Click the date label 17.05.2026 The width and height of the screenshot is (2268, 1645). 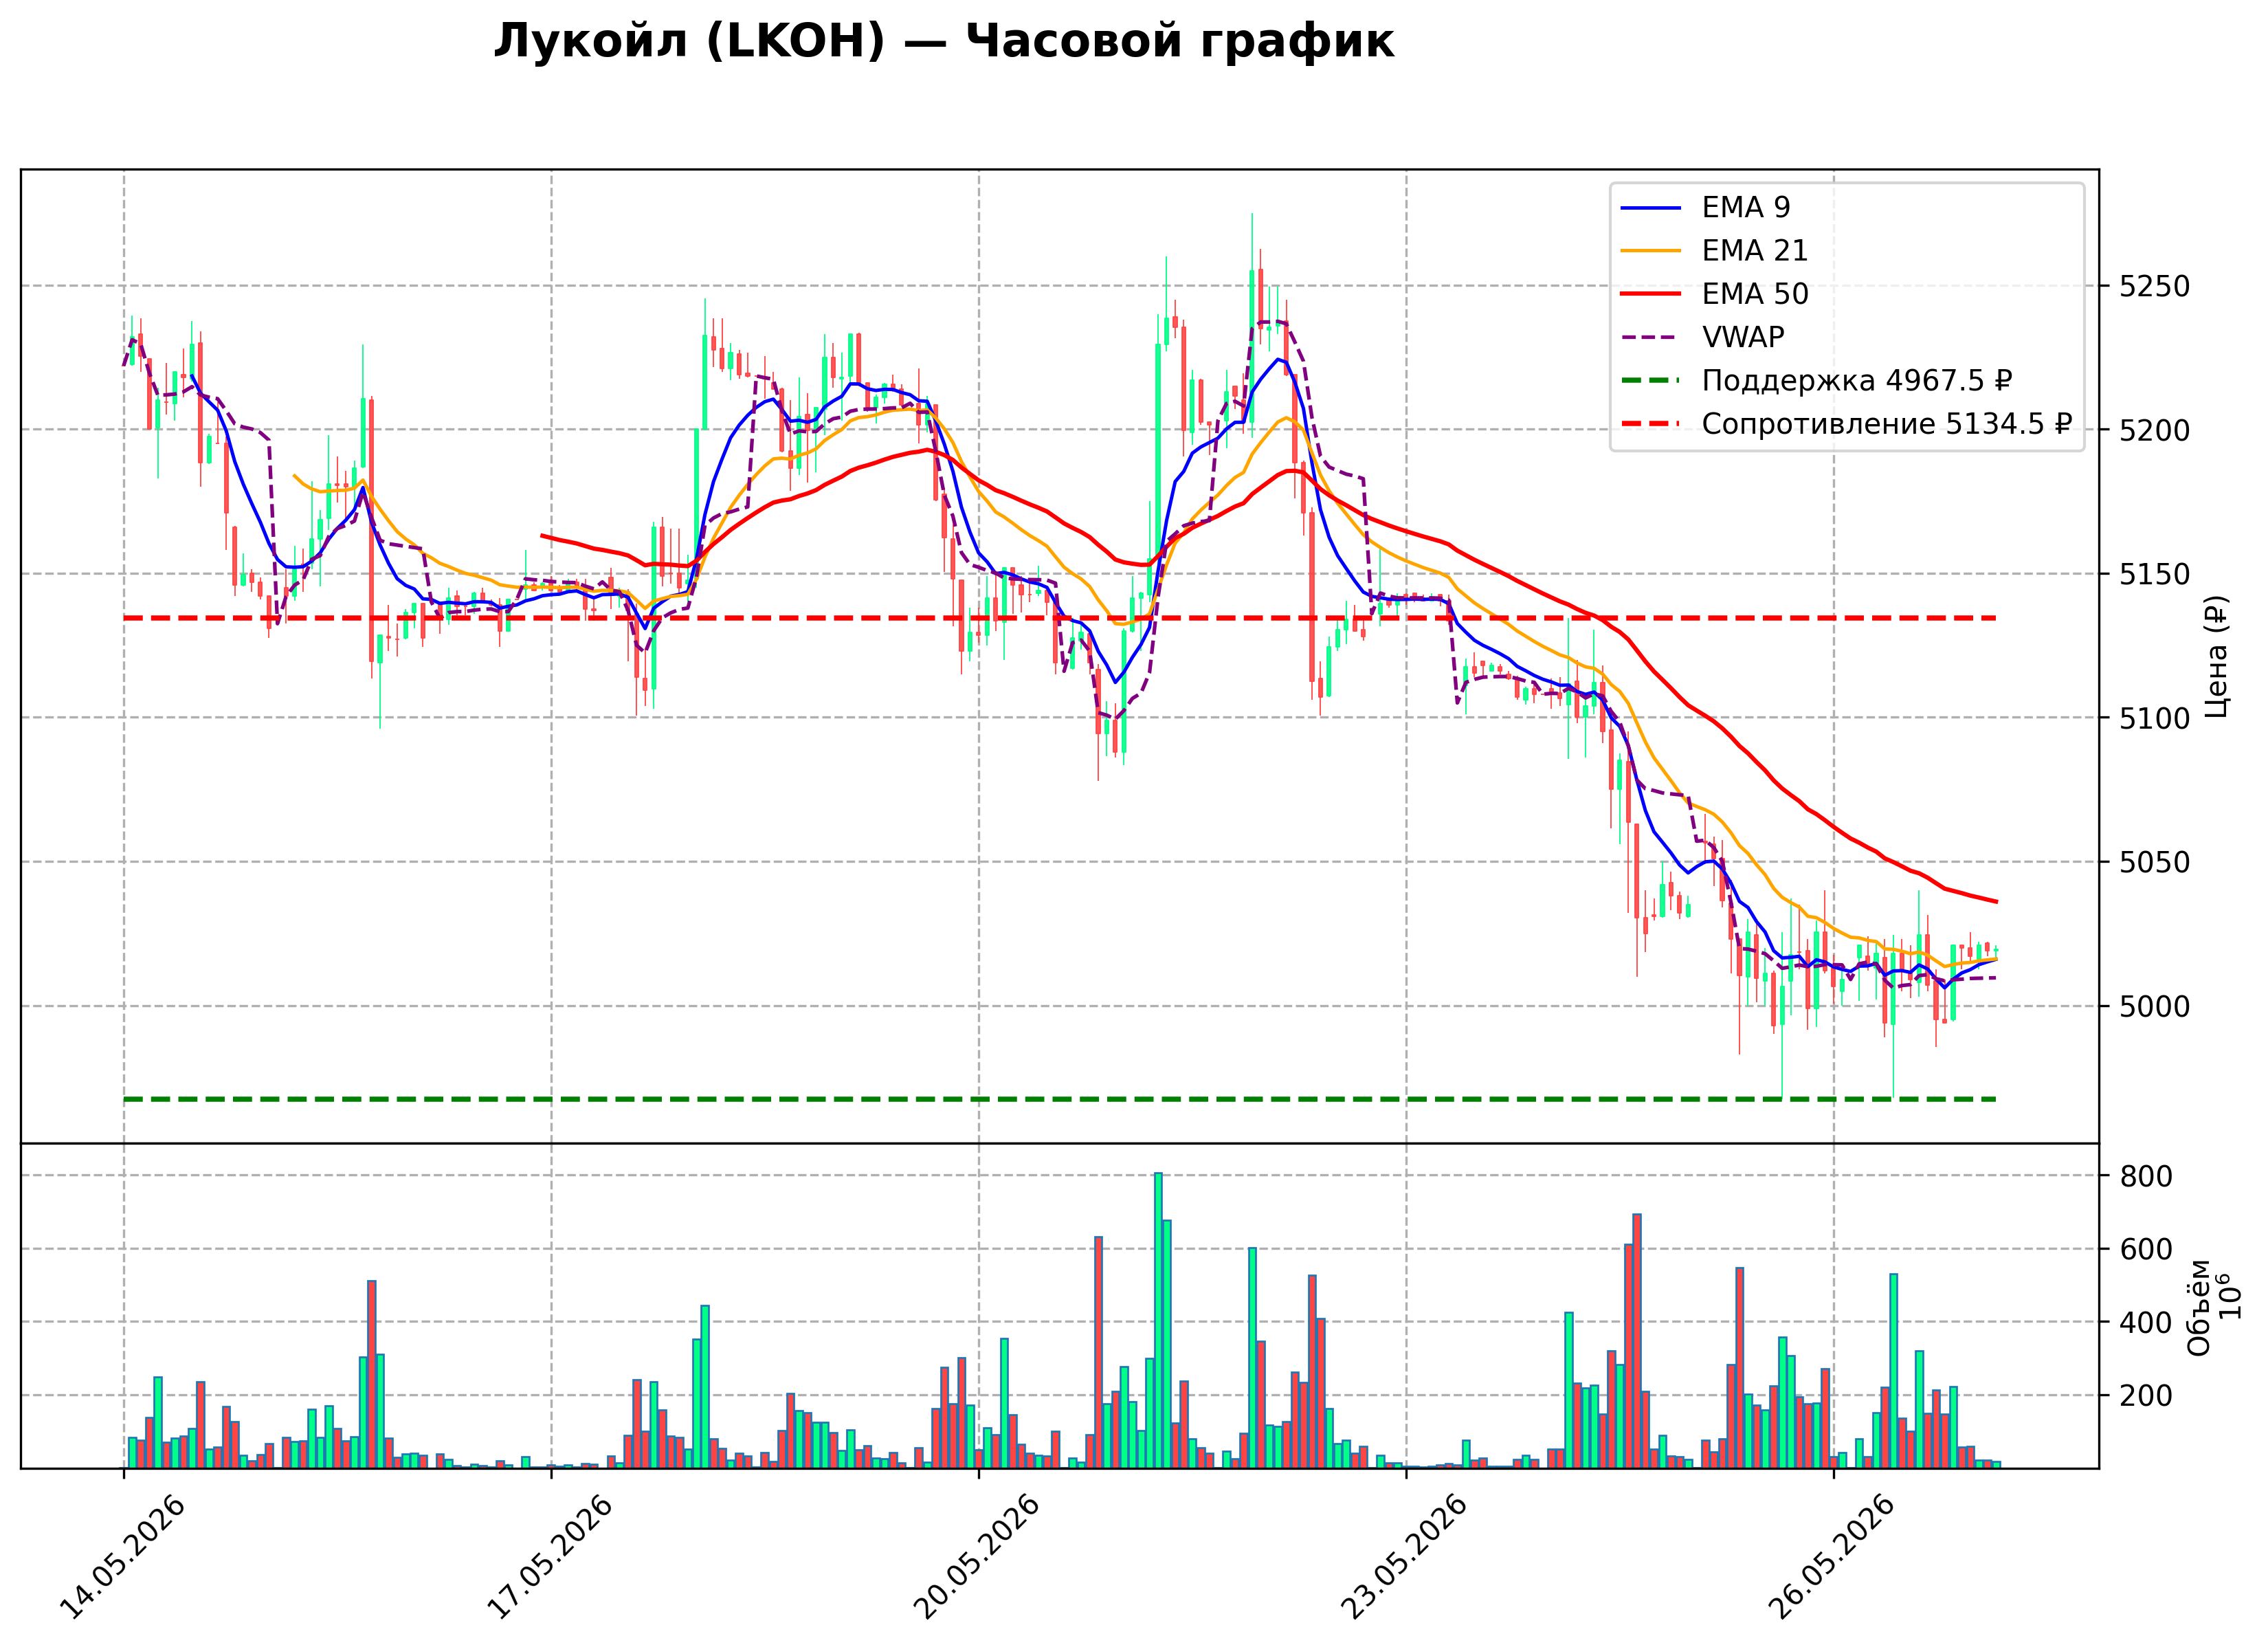click(x=550, y=1558)
